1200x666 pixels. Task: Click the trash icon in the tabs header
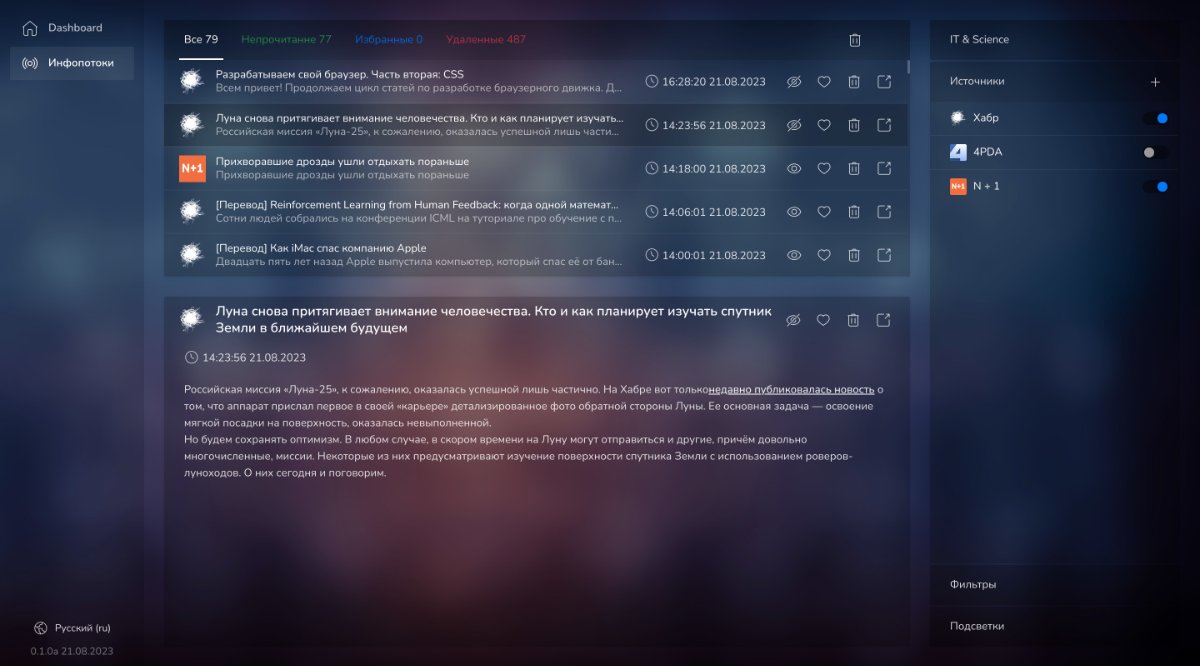coord(854,40)
